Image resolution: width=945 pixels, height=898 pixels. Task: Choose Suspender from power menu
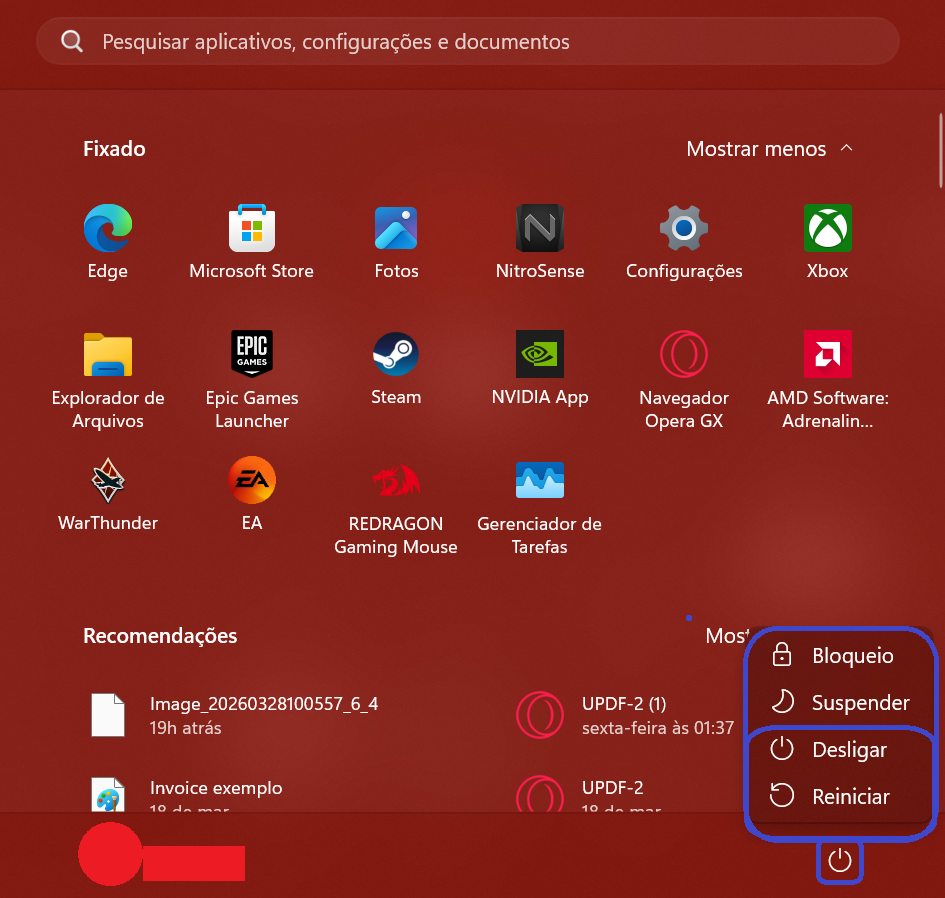(840, 702)
